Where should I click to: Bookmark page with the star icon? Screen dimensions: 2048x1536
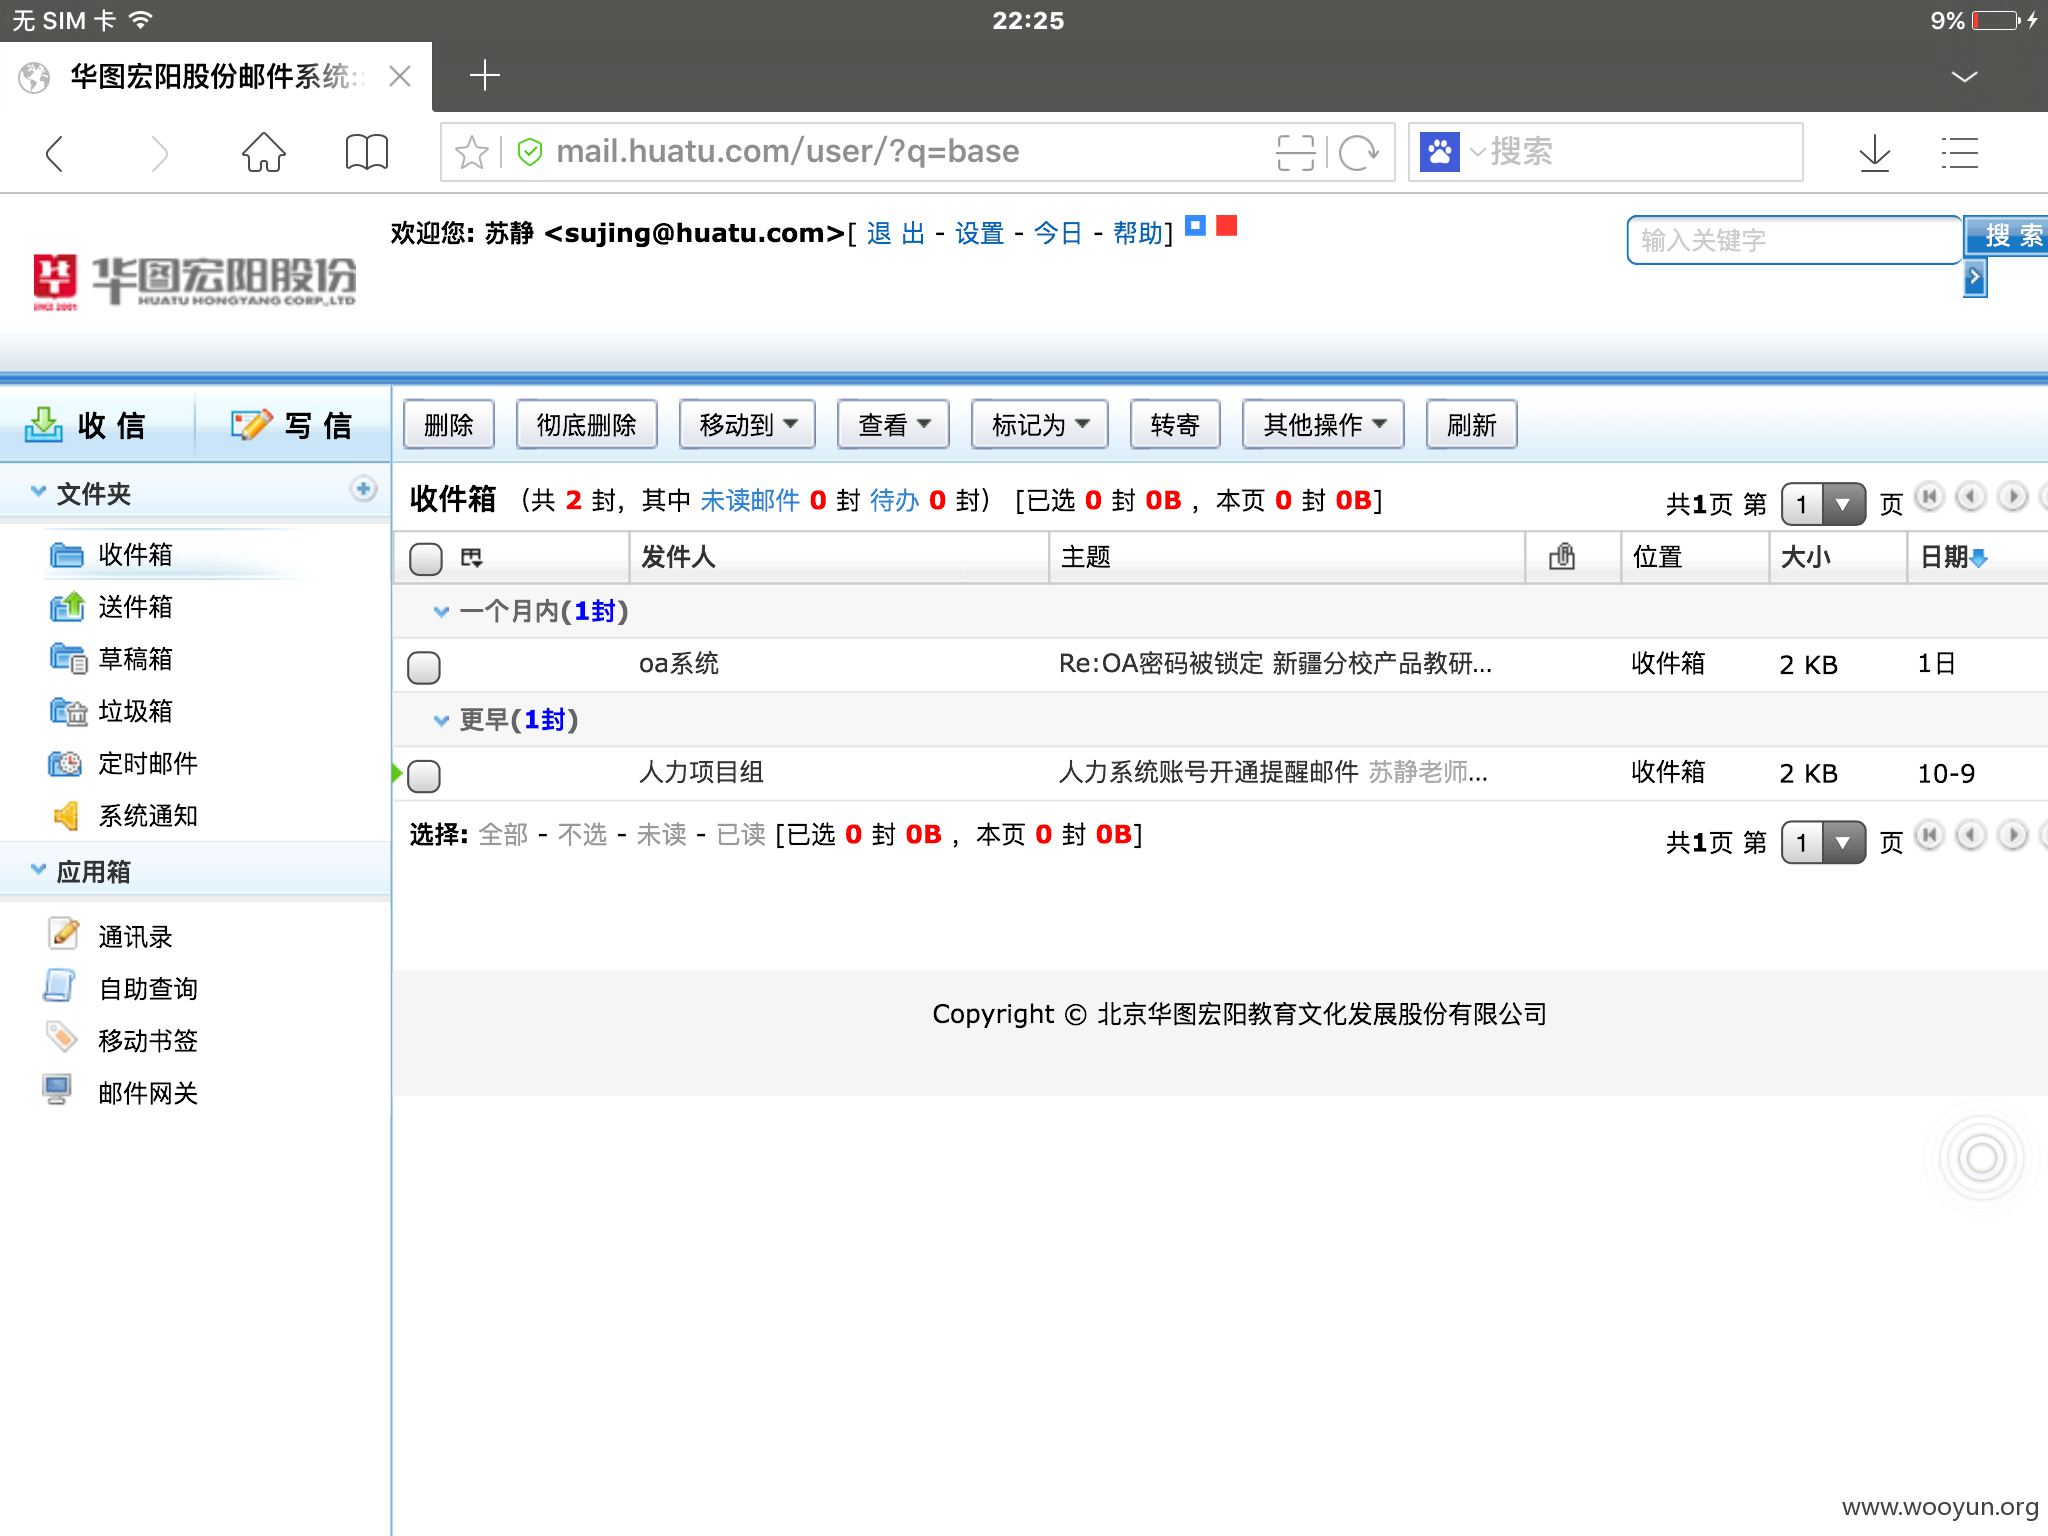click(x=472, y=153)
